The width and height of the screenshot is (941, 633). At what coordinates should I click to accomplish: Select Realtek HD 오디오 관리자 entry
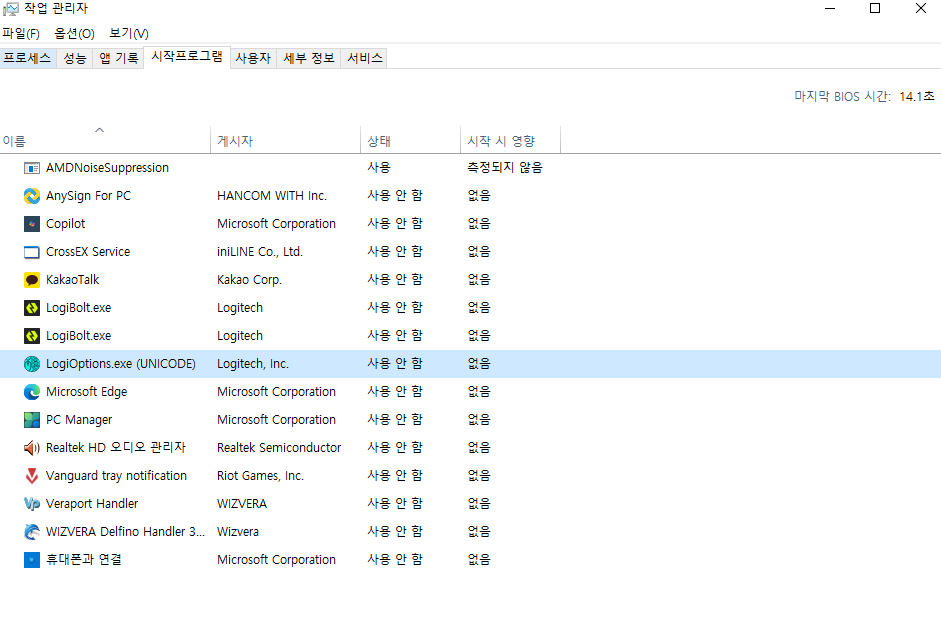tap(116, 448)
